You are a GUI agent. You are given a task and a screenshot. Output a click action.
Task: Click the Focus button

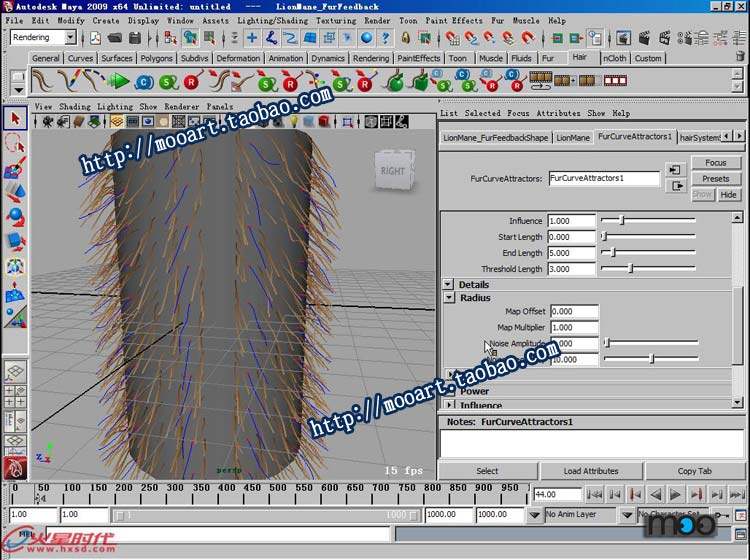click(716, 163)
